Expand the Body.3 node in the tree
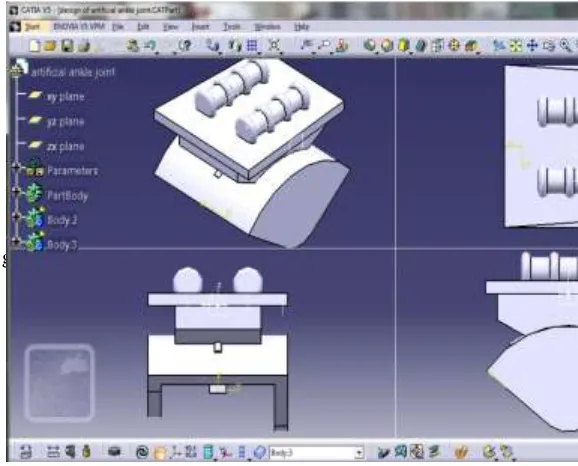The width and height of the screenshot is (578, 466). pos(16,241)
